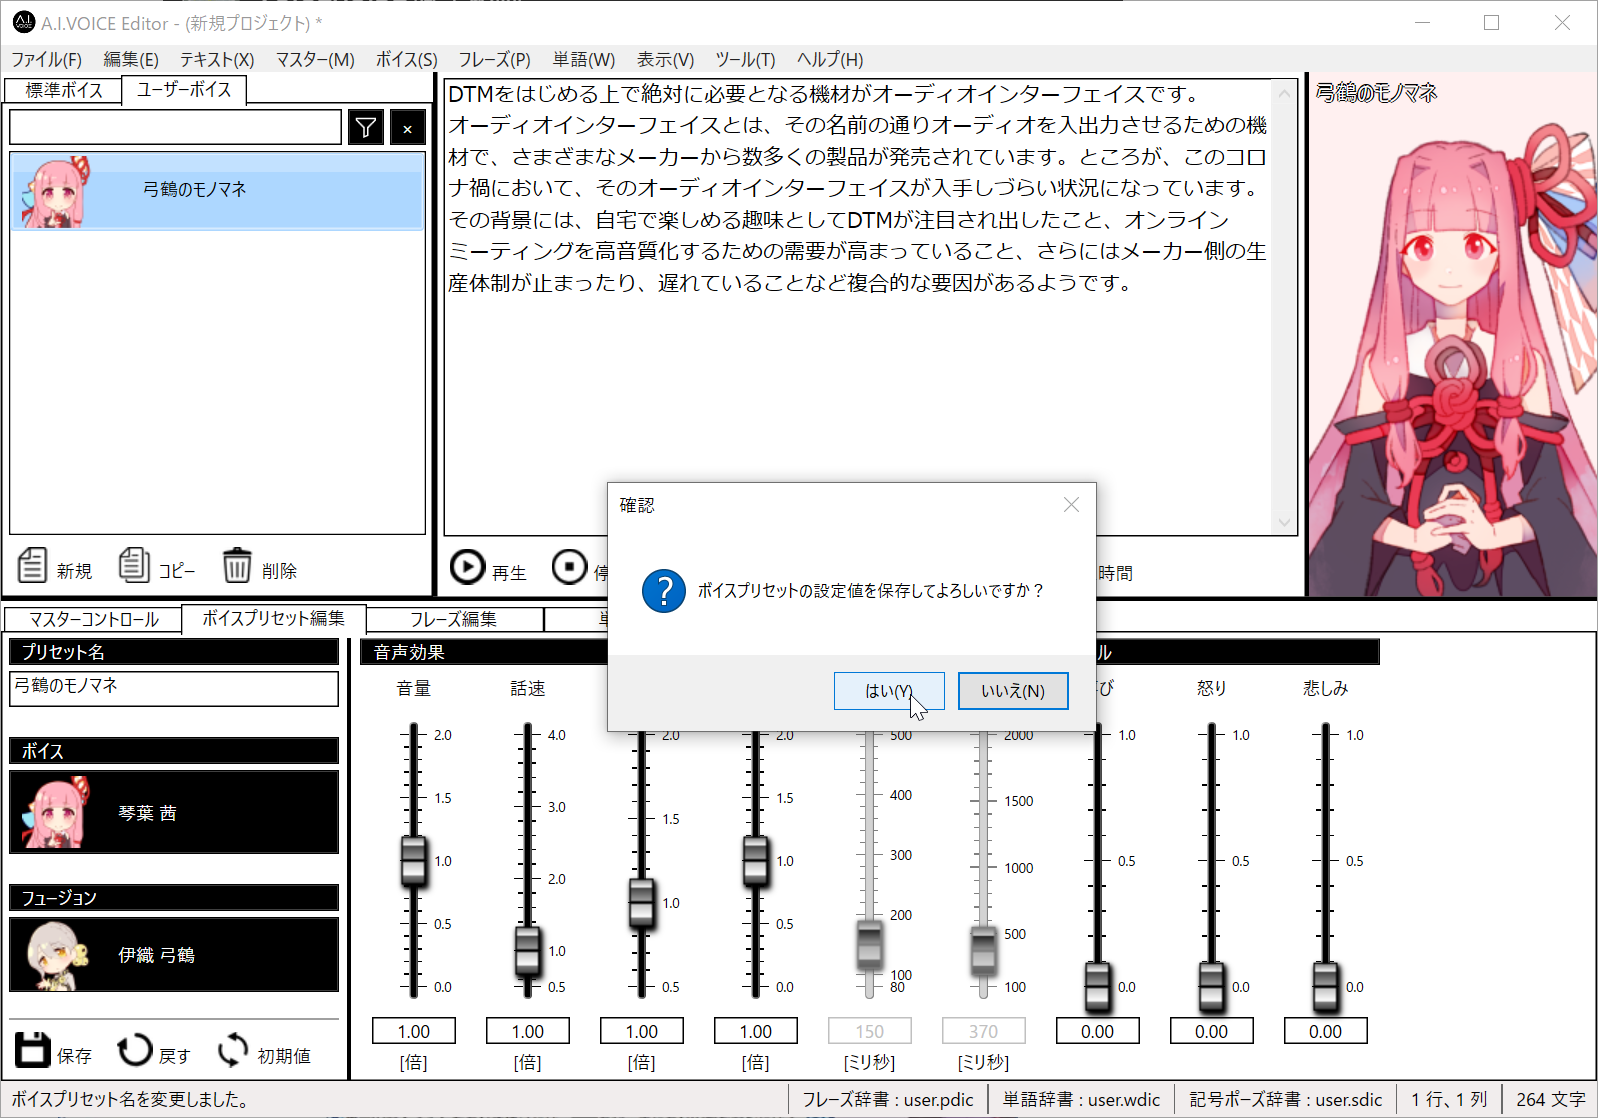
Task: Decline saving with the いいえ(N) button
Action: [x=1013, y=691]
